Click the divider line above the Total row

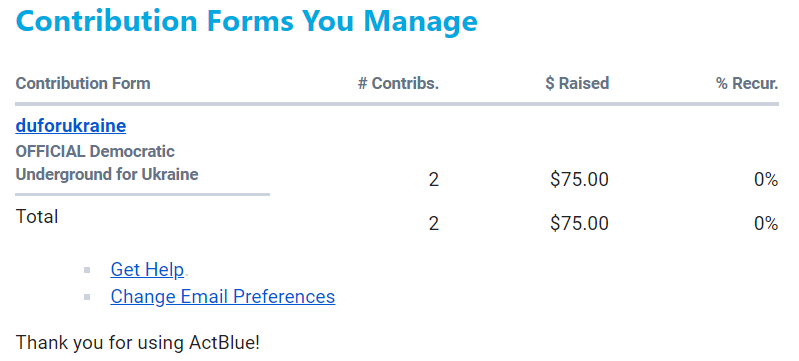143,194
